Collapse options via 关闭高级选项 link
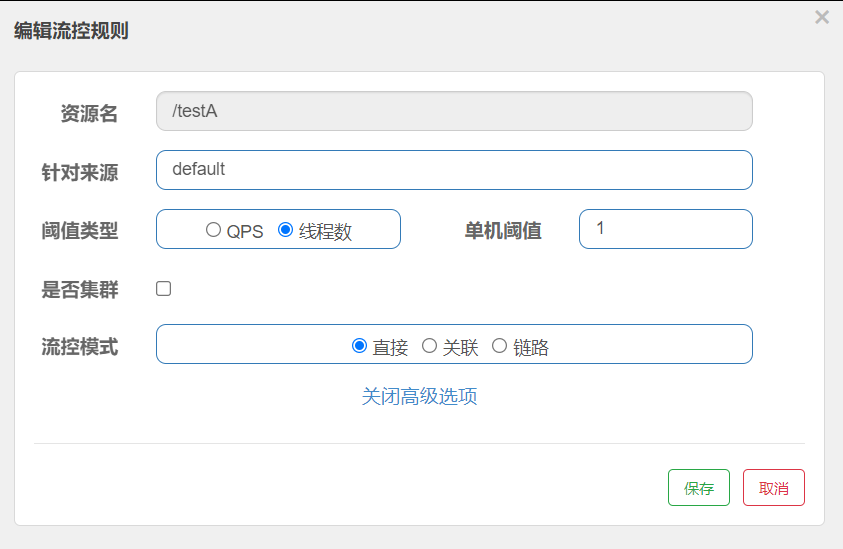Screen dimensions: 843x549 (419, 396)
